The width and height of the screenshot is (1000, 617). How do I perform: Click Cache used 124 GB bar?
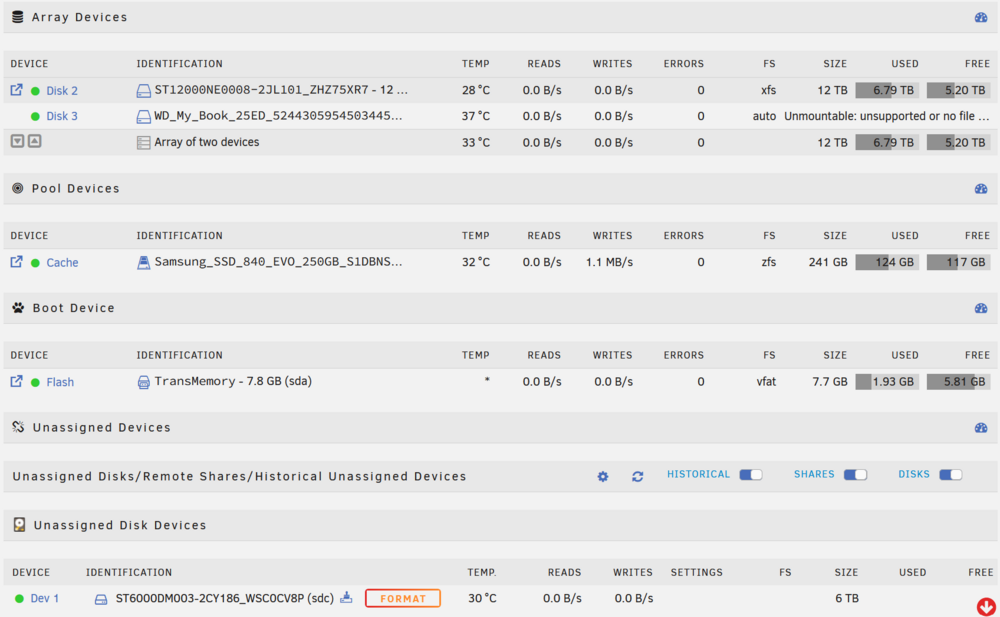click(x=887, y=262)
